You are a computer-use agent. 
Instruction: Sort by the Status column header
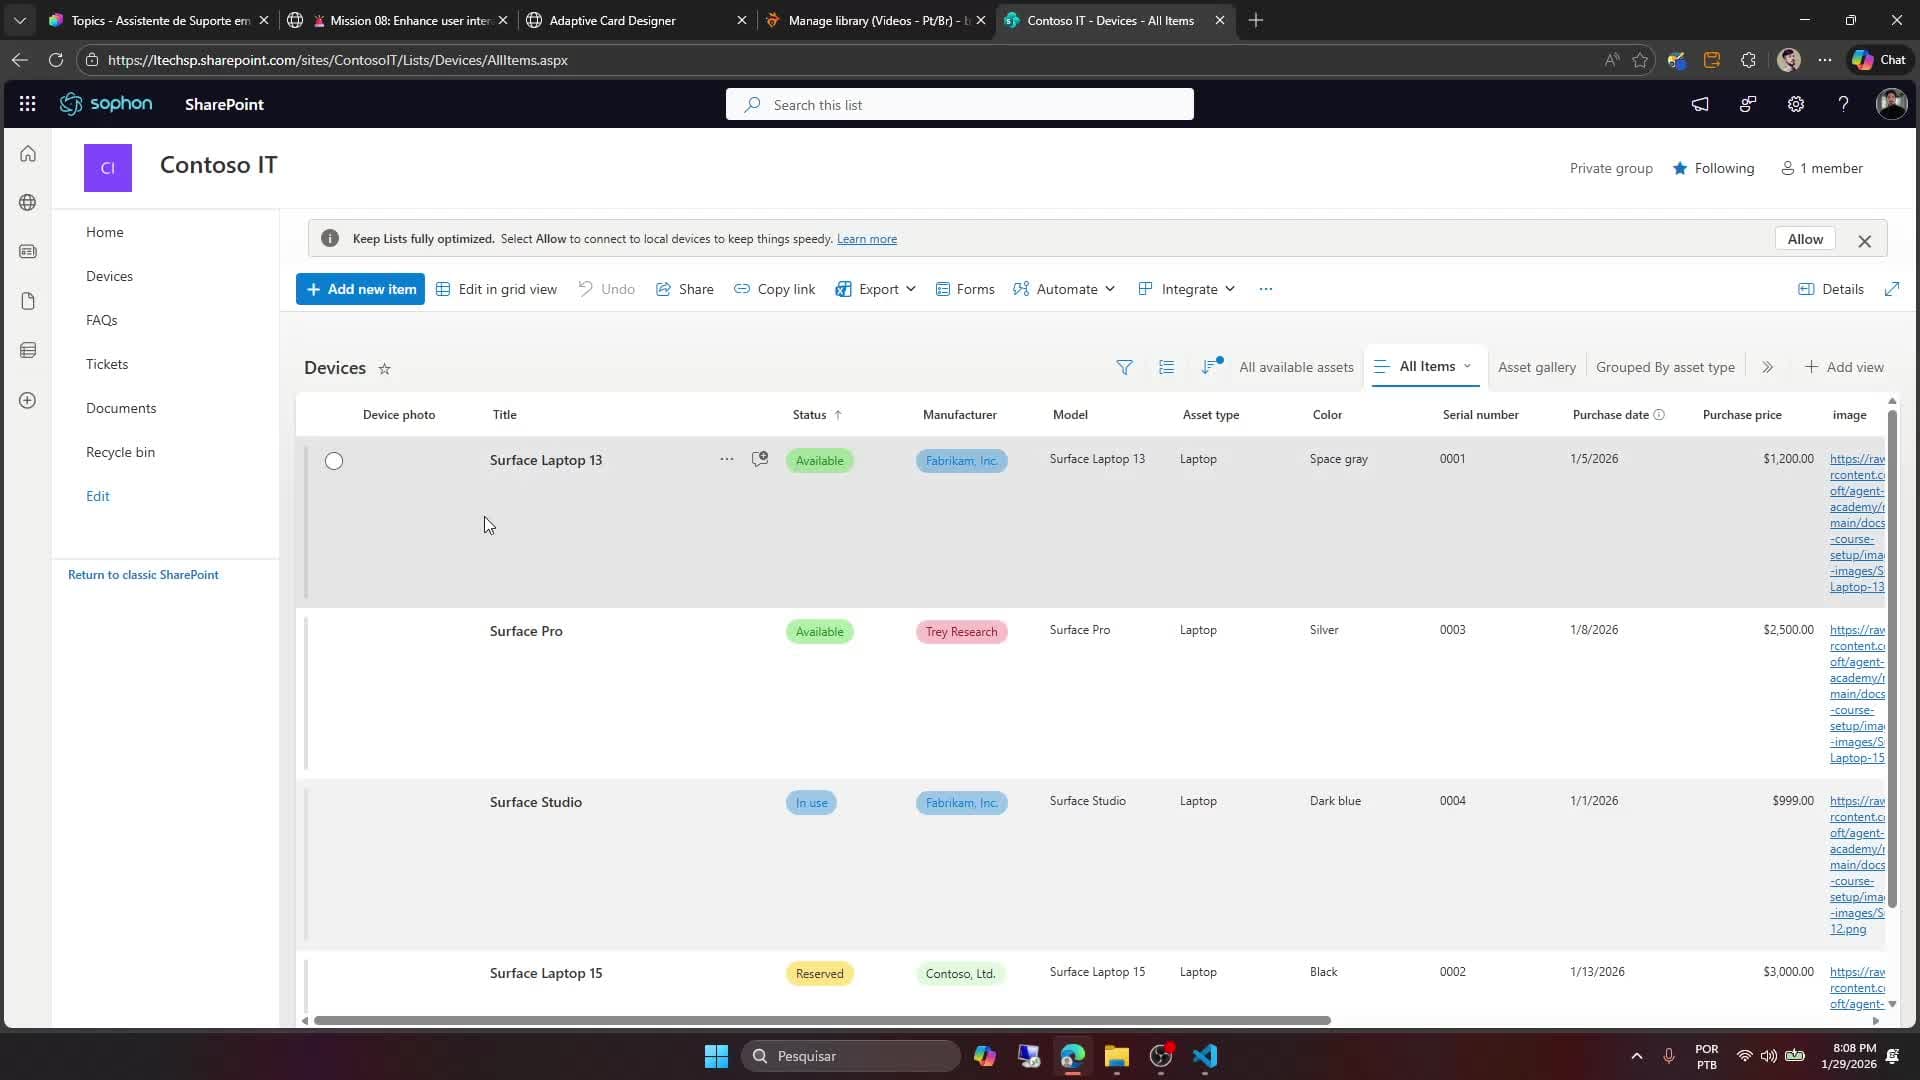(810, 415)
